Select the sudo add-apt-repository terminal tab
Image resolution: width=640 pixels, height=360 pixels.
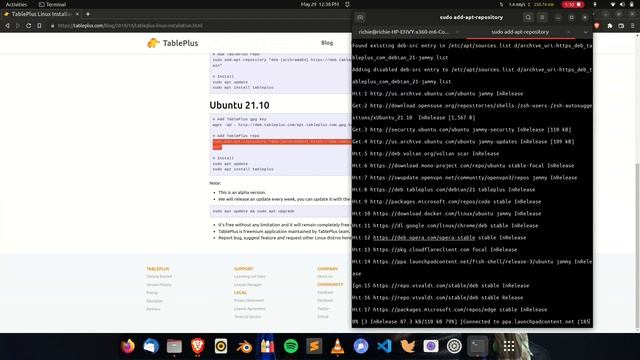point(520,32)
